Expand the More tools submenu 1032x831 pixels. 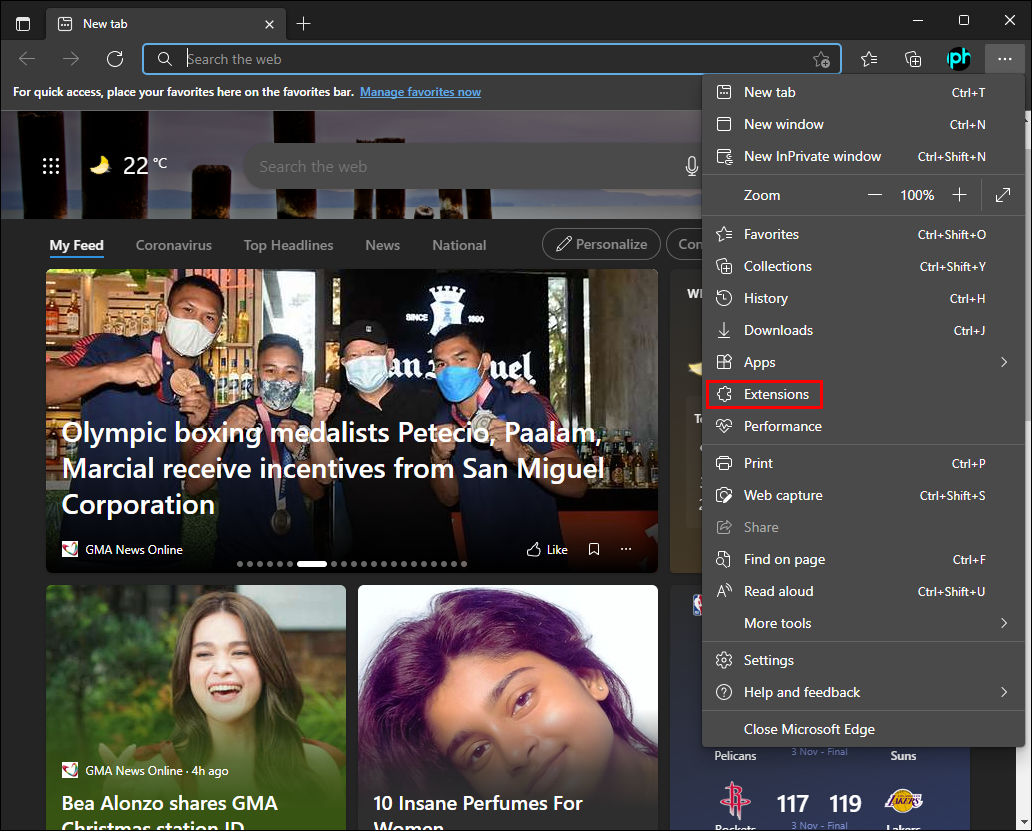click(x=1003, y=623)
